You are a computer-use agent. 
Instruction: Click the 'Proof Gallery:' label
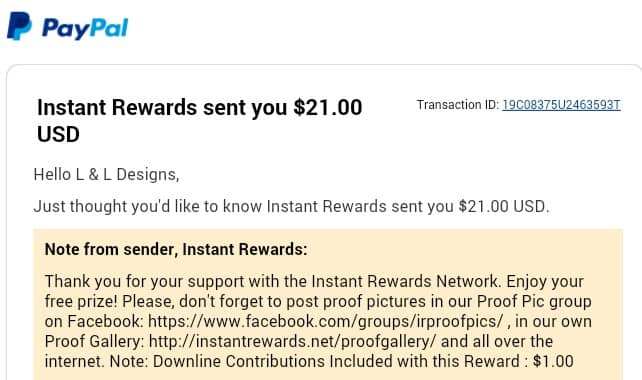(94, 341)
